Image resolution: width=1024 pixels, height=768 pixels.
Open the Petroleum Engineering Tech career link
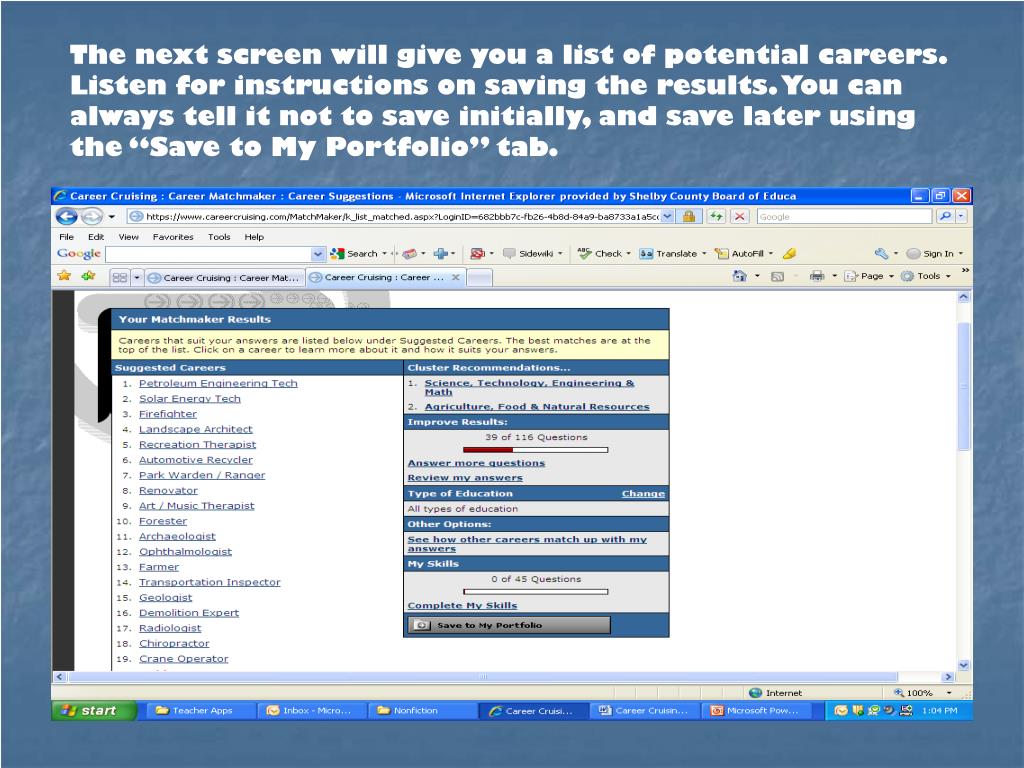tap(218, 383)
